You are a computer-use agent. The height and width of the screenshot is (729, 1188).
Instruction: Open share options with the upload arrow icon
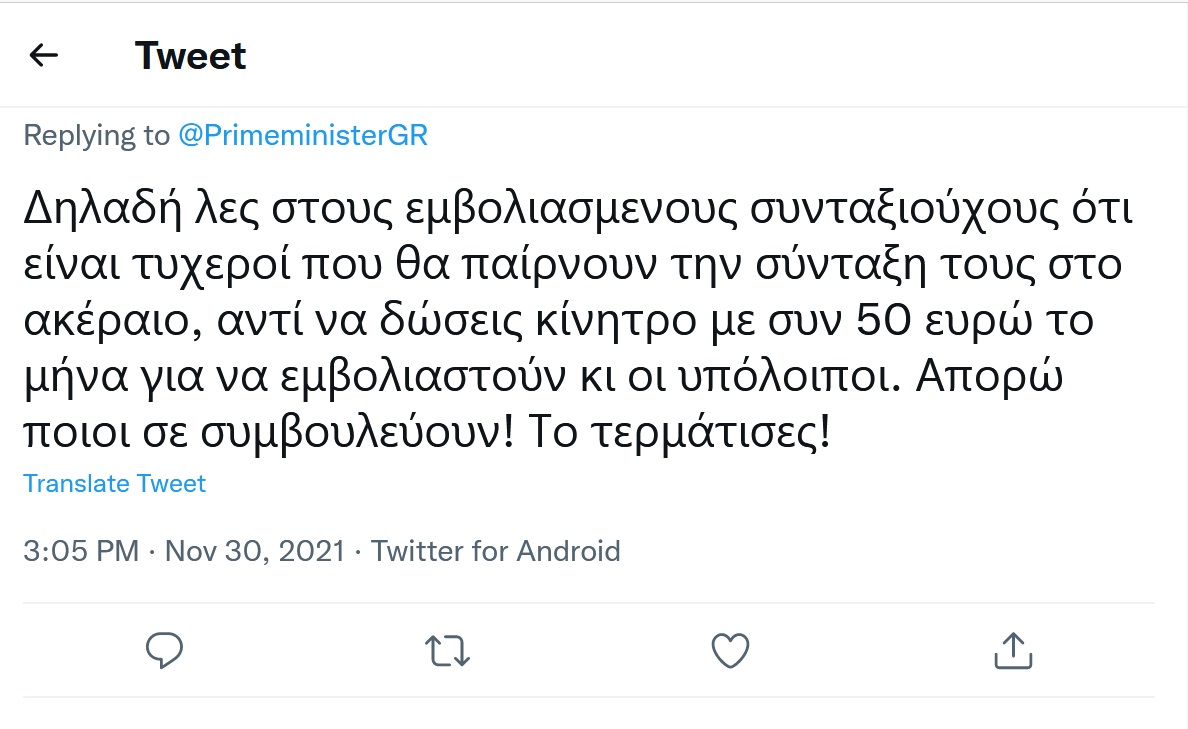pyautogui.click(x=1012, y=650)
